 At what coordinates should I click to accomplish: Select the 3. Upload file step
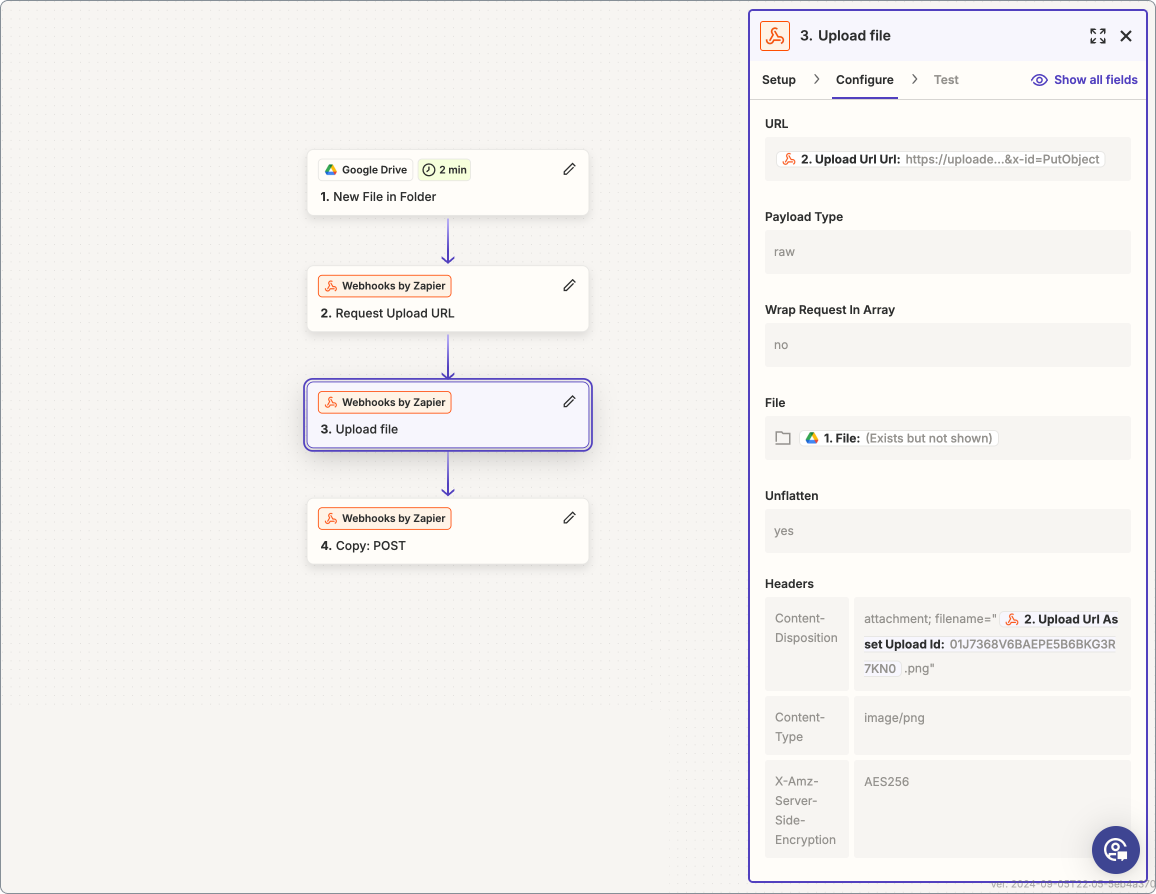pos(448,415)
